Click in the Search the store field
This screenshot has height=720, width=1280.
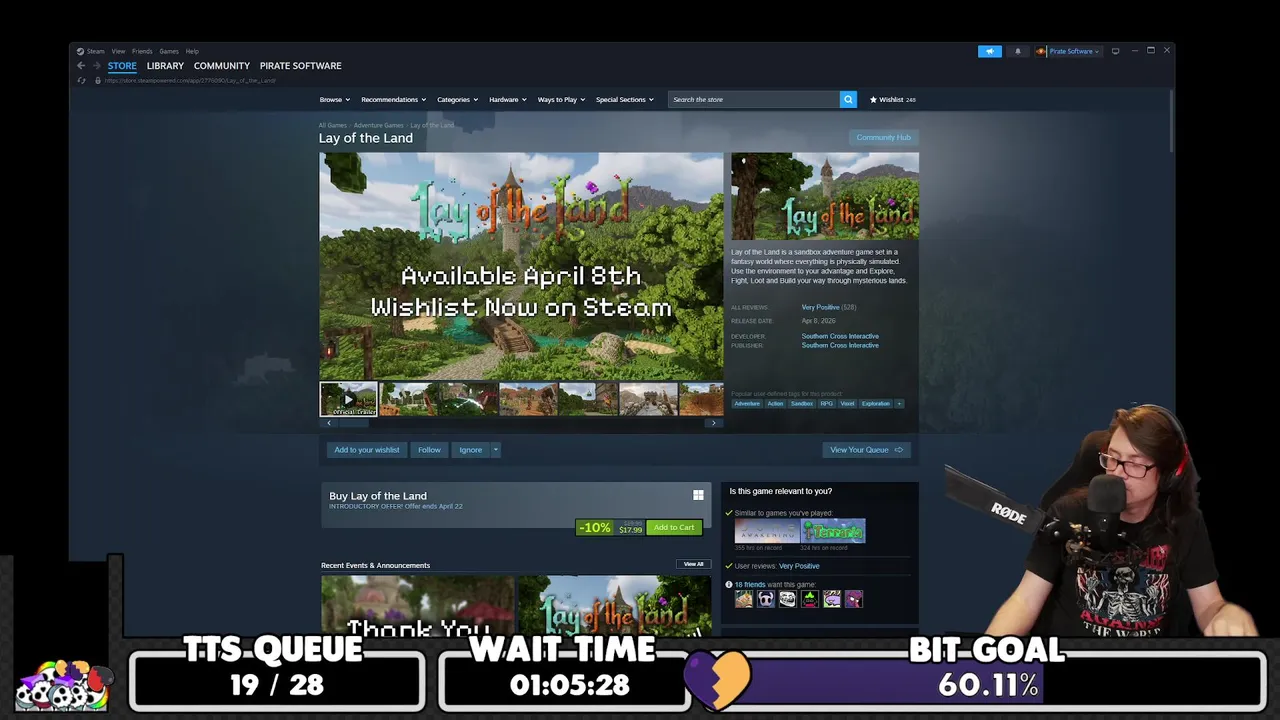tap(754, 99)
